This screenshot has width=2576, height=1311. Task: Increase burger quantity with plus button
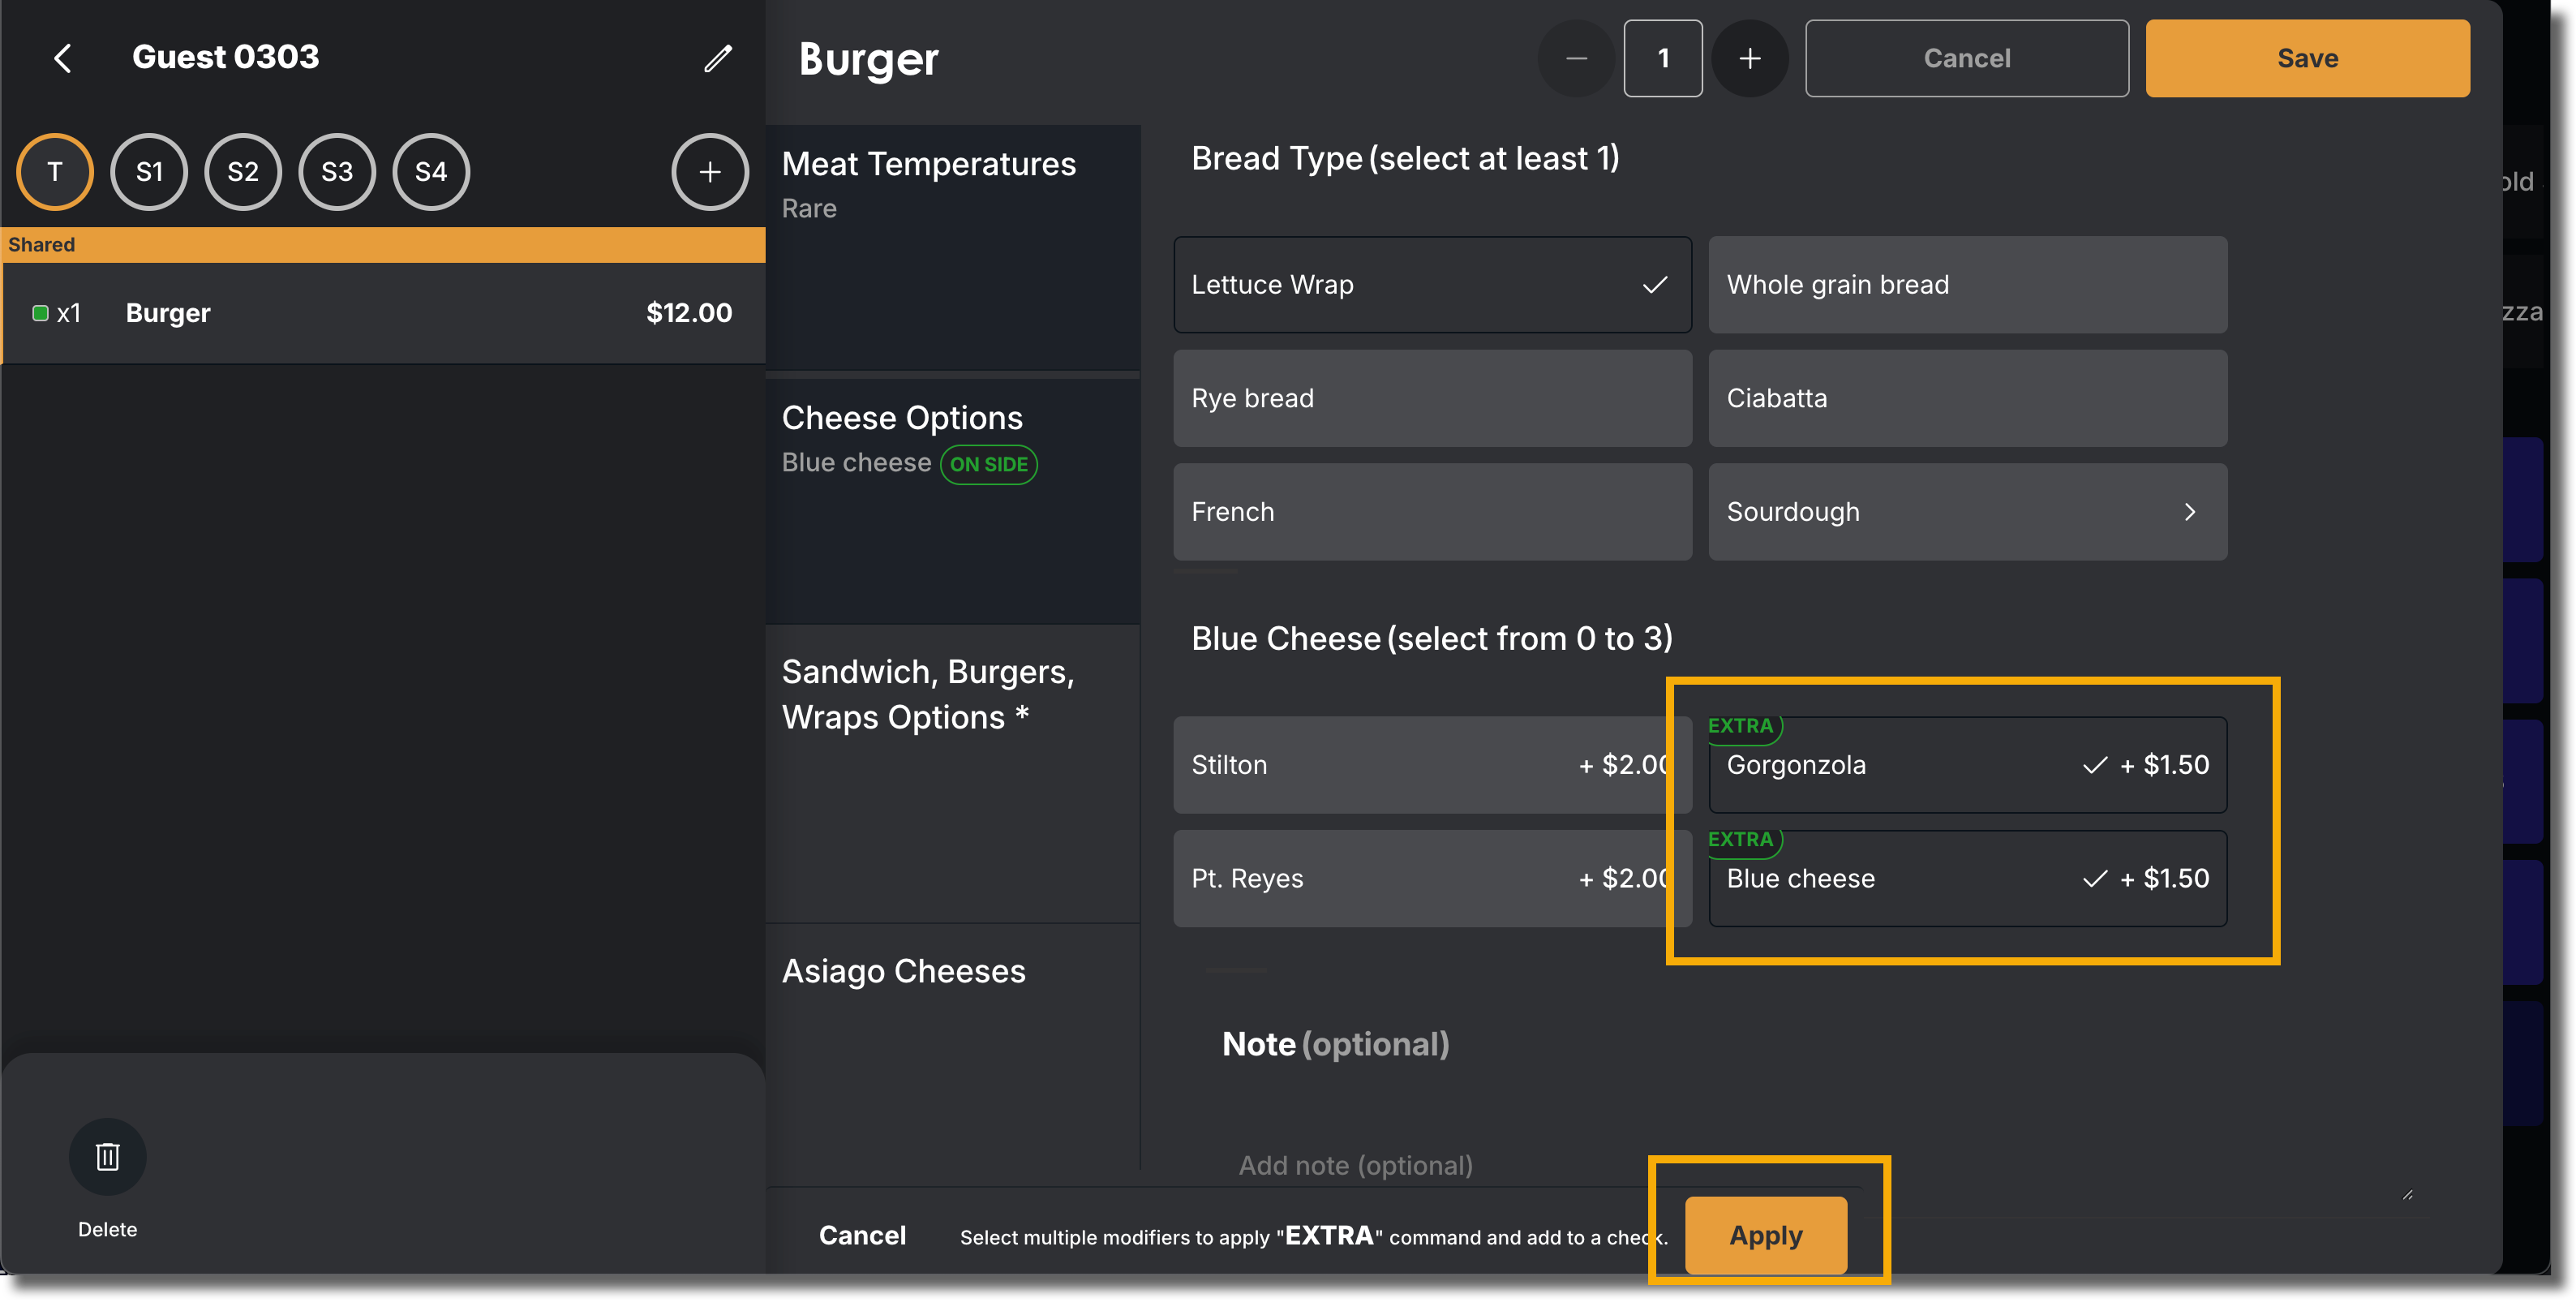coord(1749,58)
